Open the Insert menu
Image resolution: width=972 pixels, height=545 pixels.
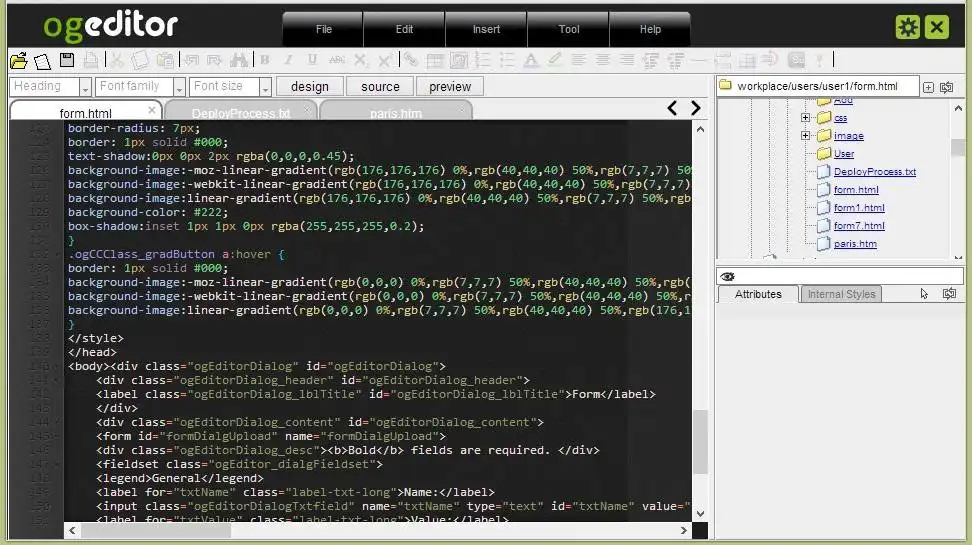(486, 29)
